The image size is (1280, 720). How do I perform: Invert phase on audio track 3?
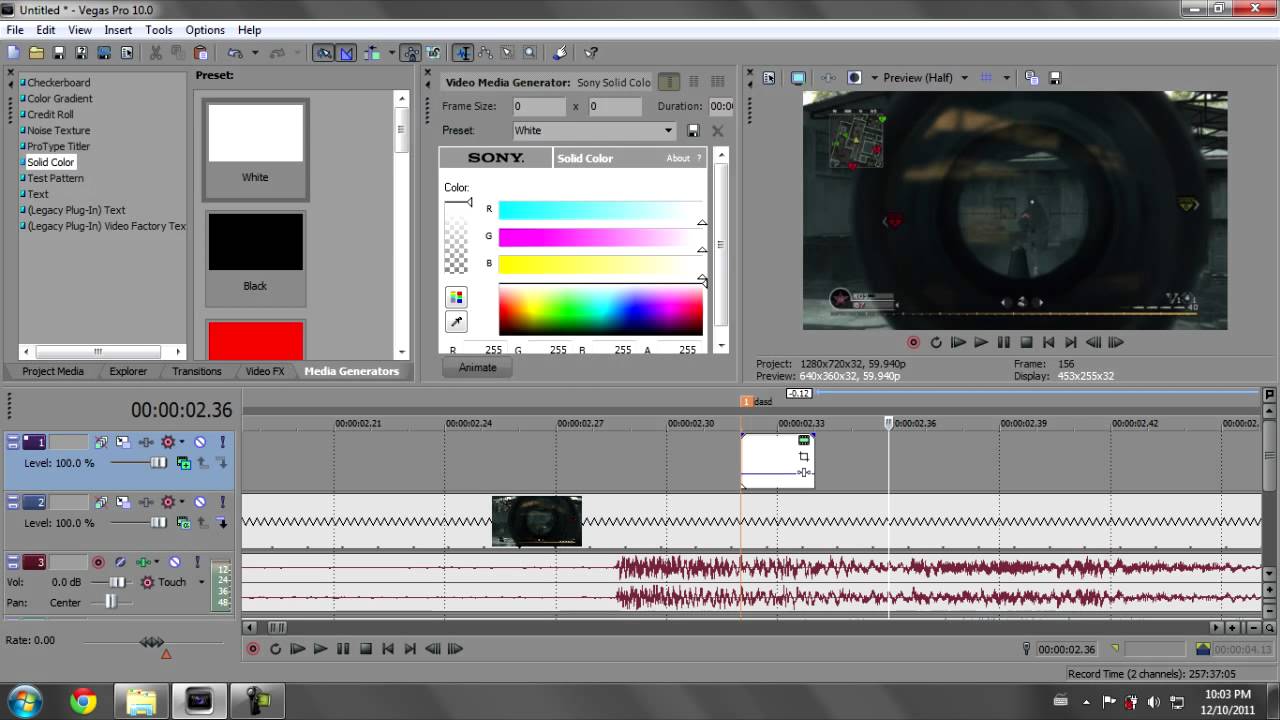[x=120, y=562]
